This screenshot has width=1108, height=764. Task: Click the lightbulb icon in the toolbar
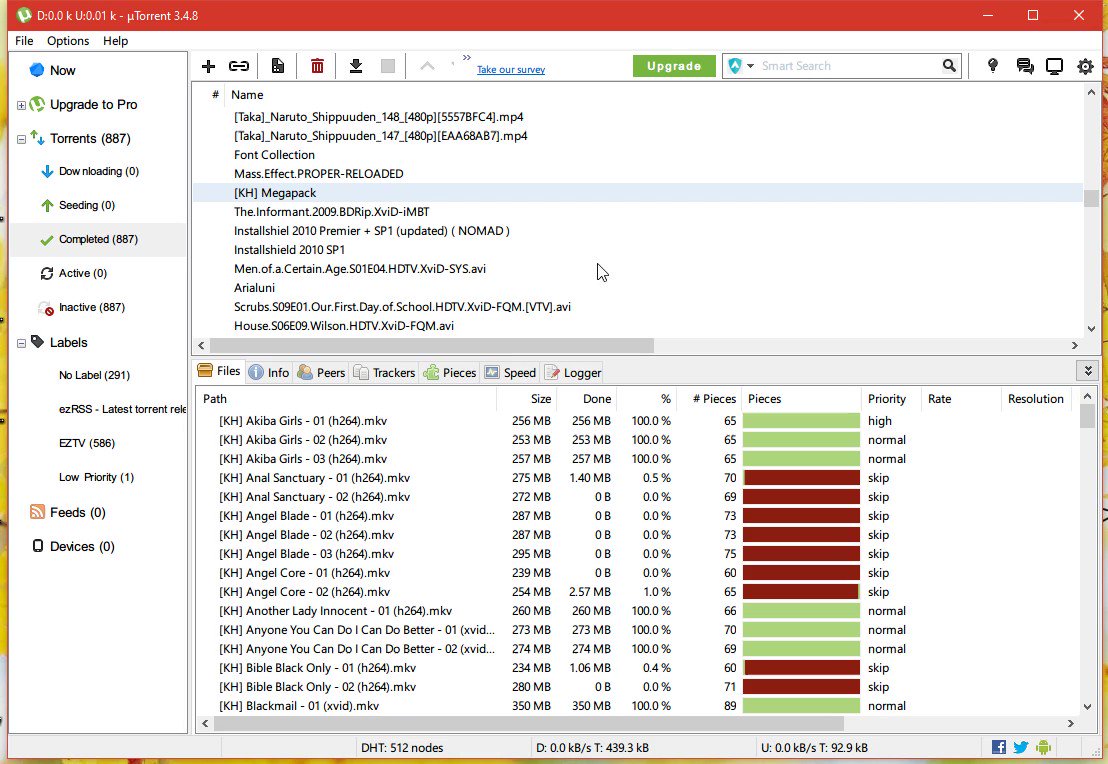(993, 66)
